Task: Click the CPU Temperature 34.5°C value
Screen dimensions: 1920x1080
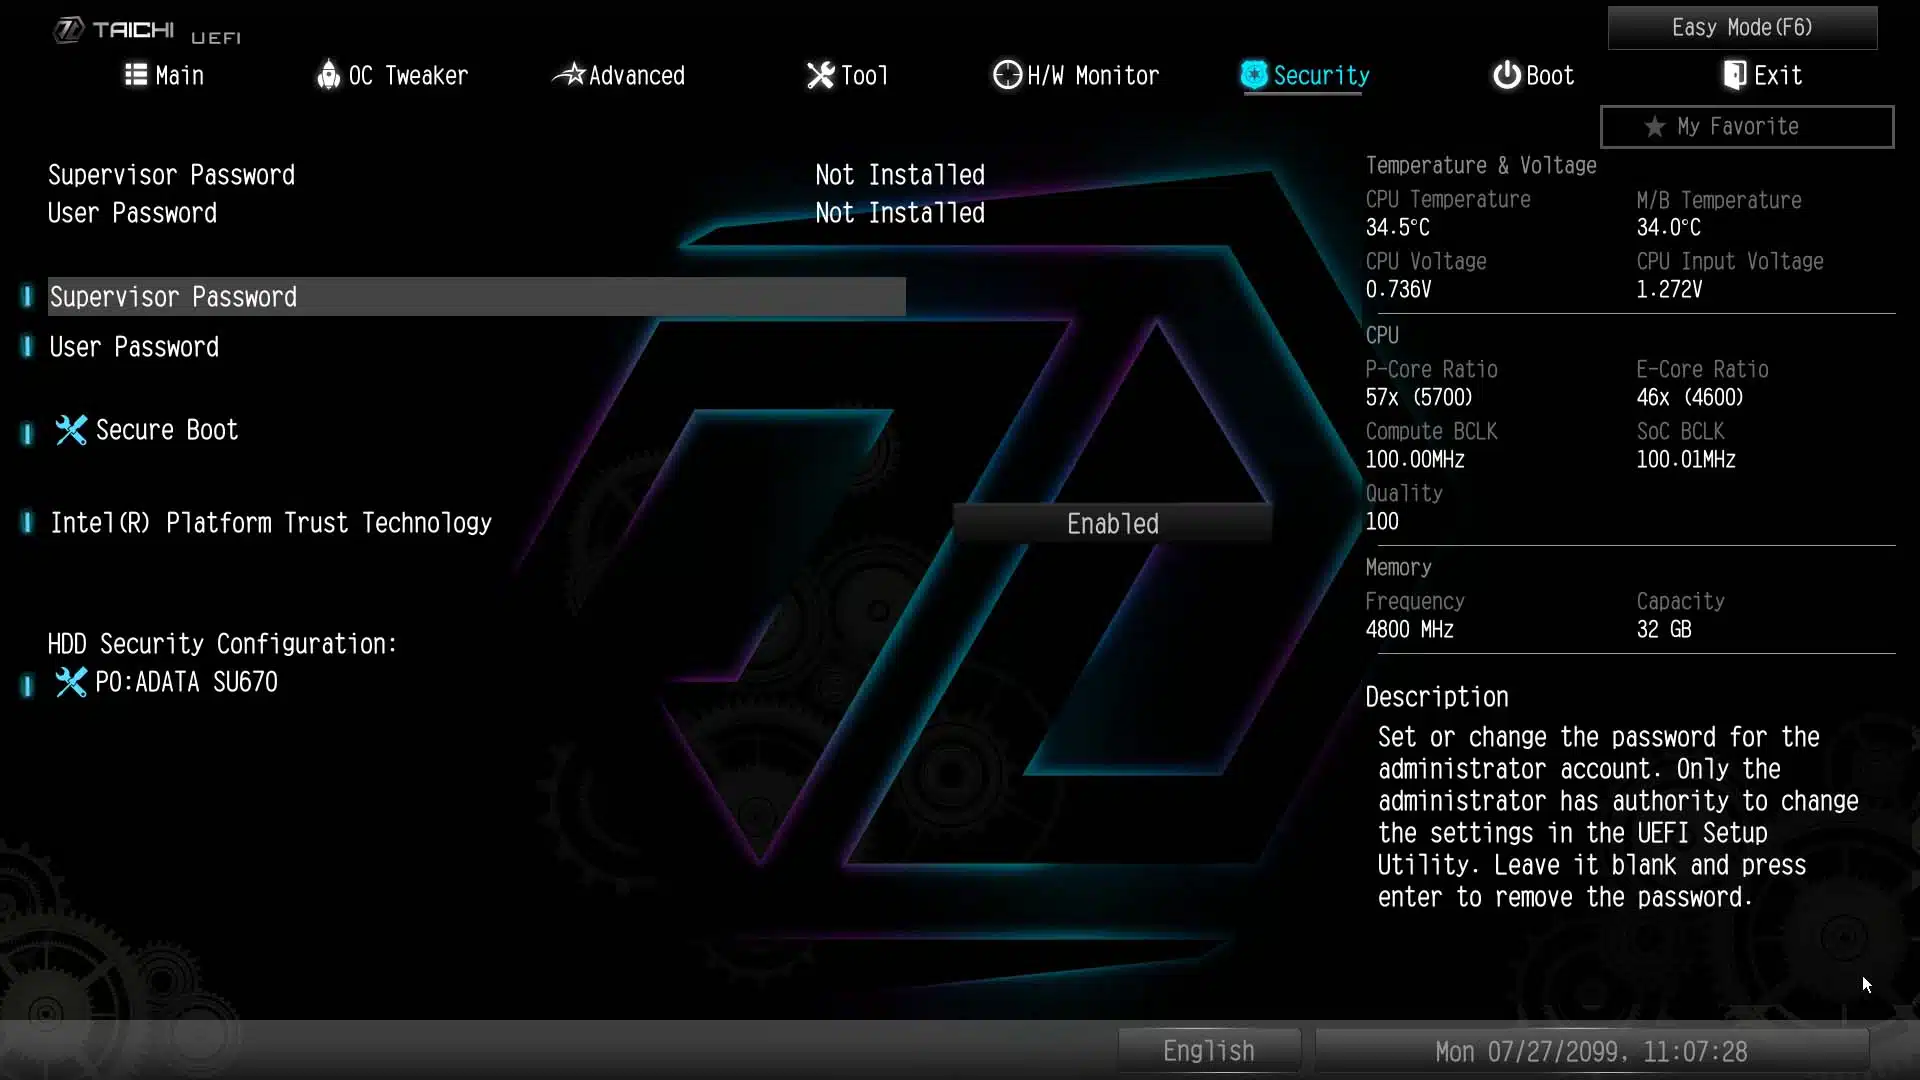Action: (1397, 228)
